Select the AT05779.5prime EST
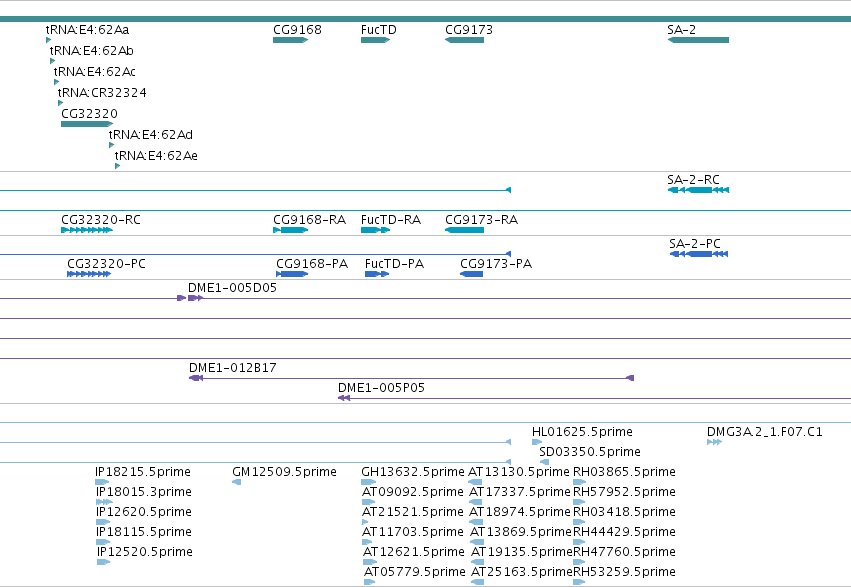The width and height of the screenshot is (851, 587). pyautogui.click(x=370, y=582)
